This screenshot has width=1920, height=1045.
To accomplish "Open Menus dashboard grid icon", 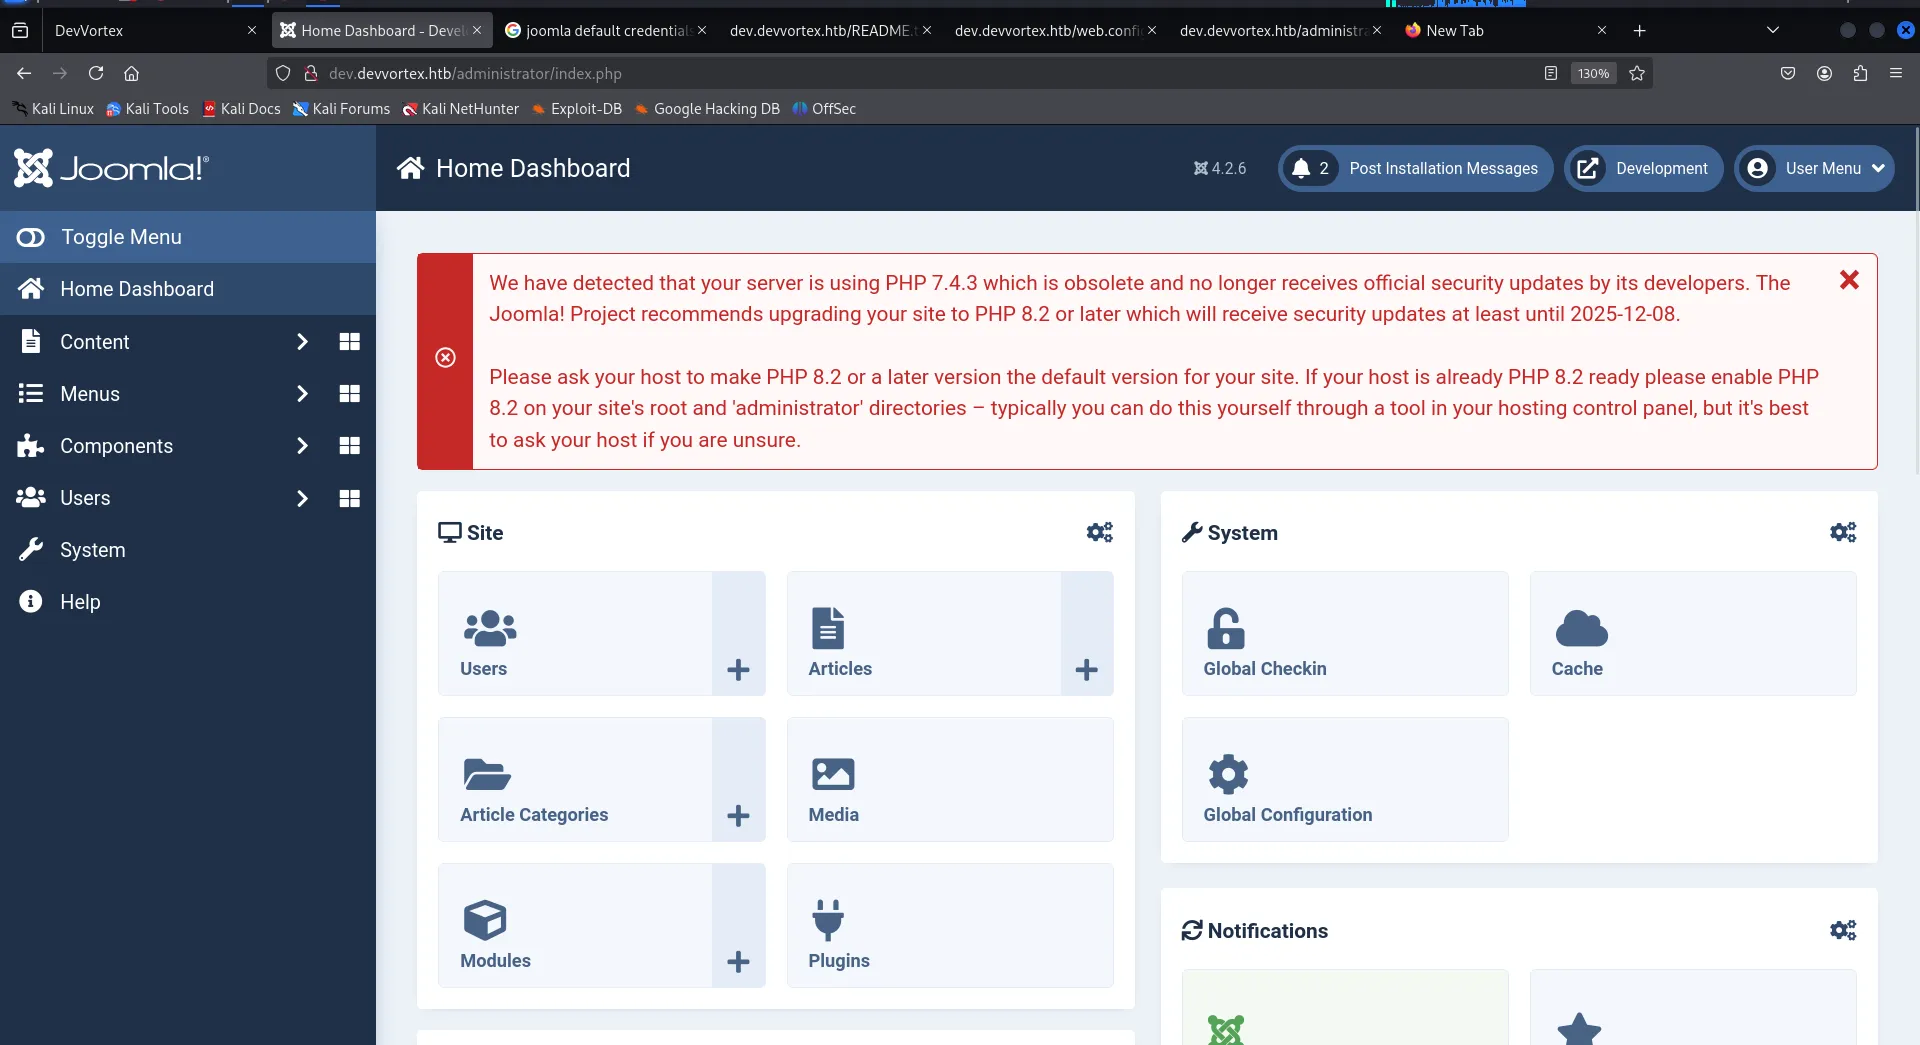I will [x=349, y=394].
